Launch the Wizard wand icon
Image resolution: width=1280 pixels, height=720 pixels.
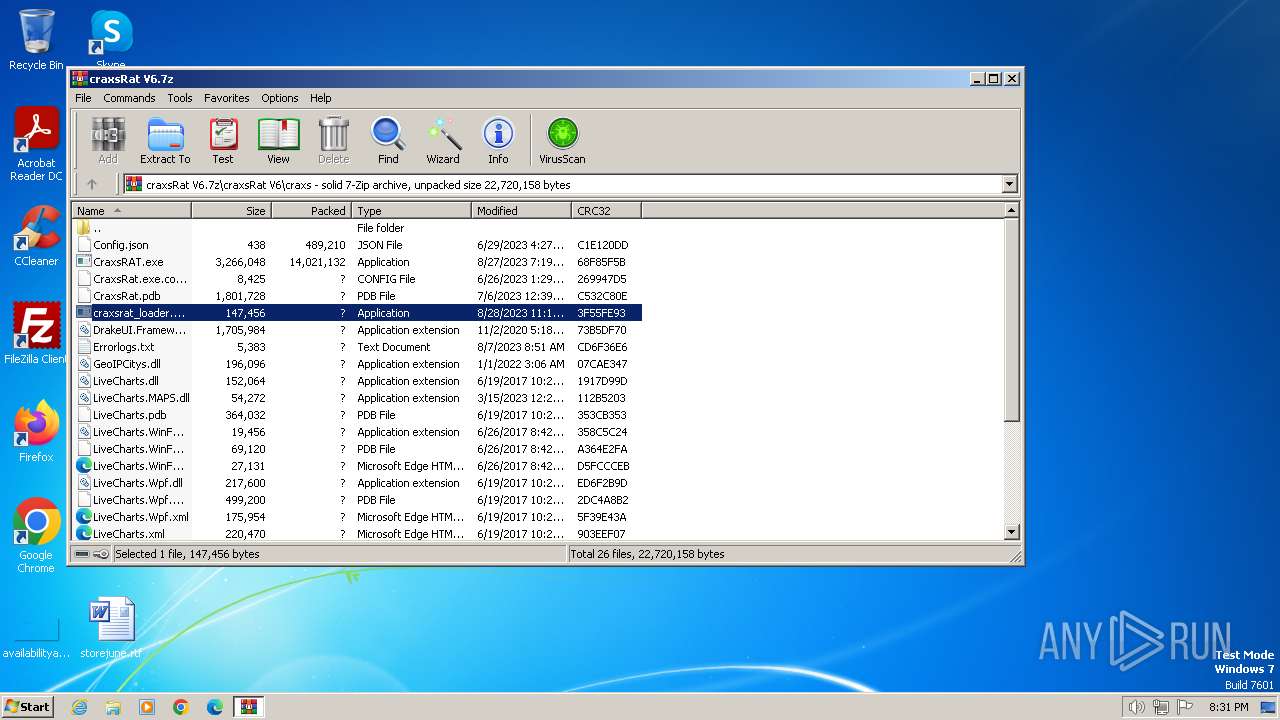click(x=443, y=140)
